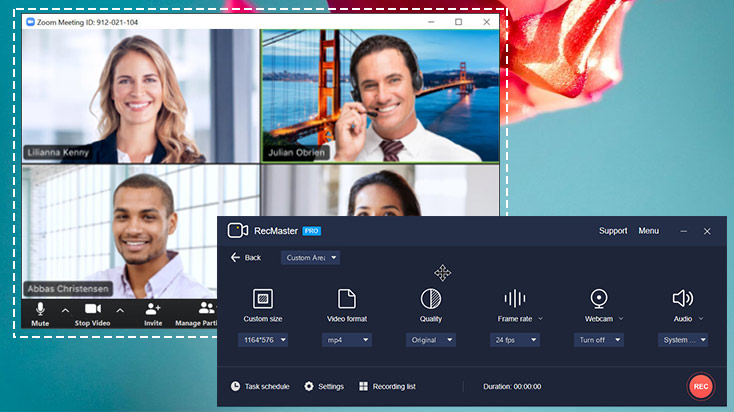Minimize the RecMaster window
Viewport: 734px width, 412px height.
point(684,231)
